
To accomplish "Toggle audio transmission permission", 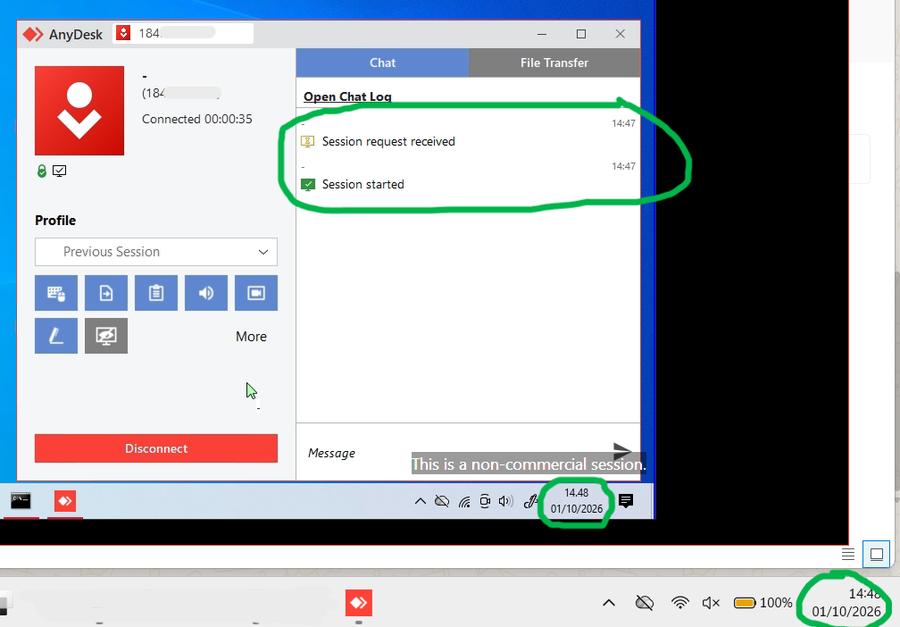I will tap(206, 293).
